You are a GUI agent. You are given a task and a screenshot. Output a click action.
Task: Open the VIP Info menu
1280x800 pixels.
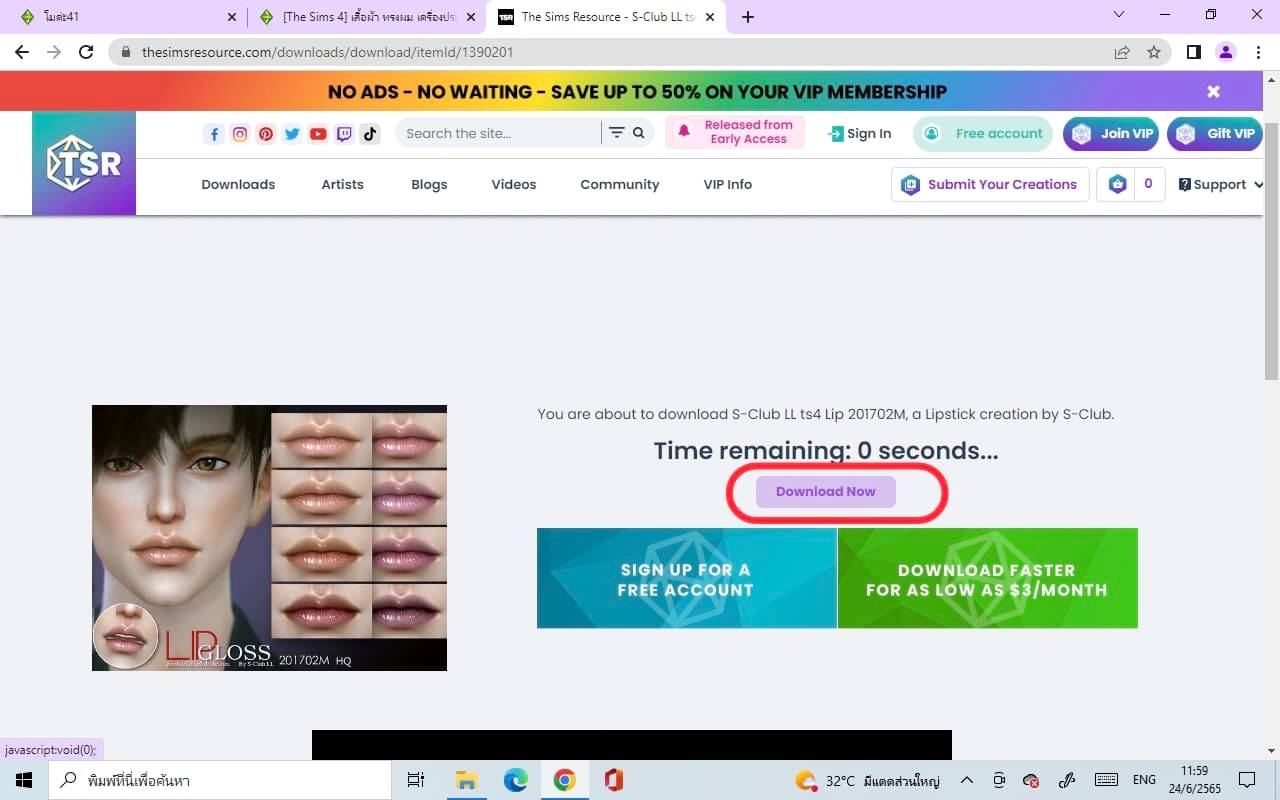(728, 184)
